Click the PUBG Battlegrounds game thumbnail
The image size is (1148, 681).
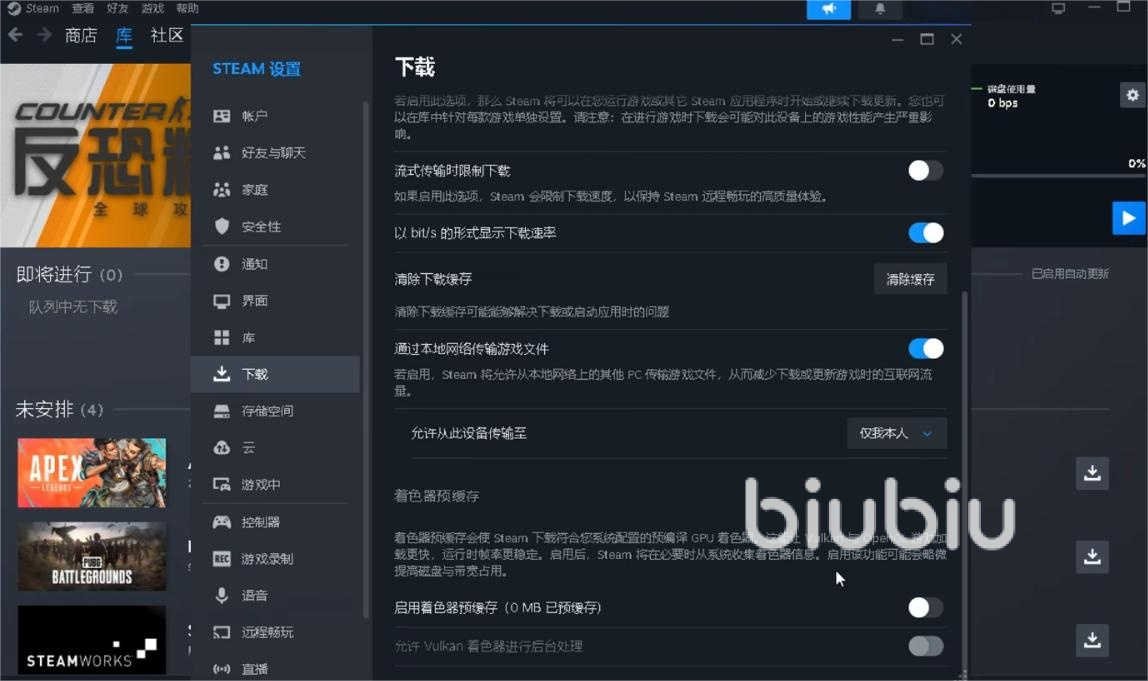click(x=92, y=556)
